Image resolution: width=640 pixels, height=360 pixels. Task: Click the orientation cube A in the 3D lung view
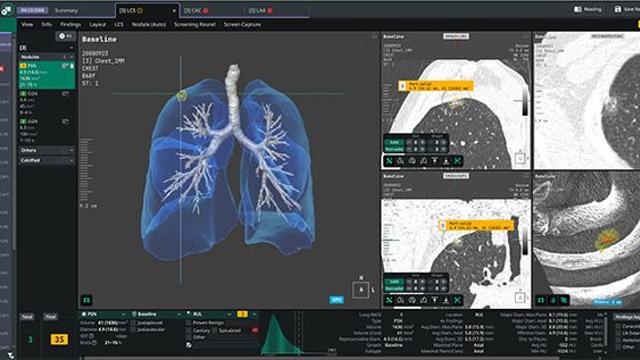click(361, 290)
